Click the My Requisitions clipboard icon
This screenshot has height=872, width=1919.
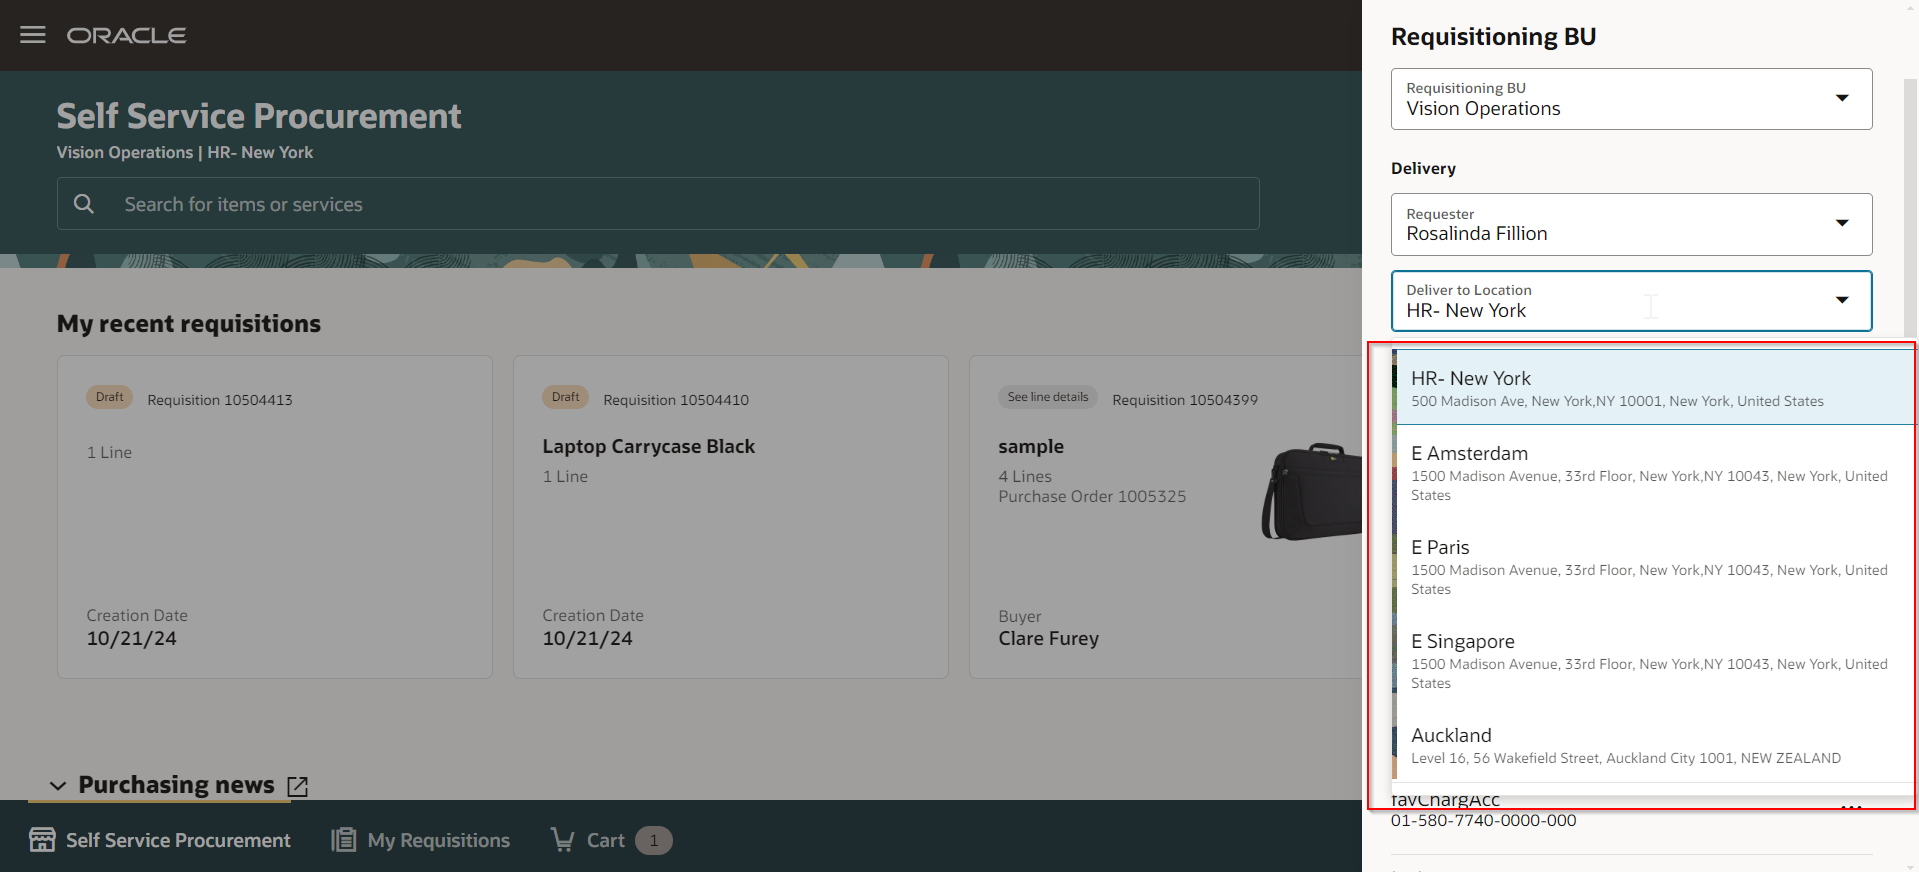pos(344,840)
